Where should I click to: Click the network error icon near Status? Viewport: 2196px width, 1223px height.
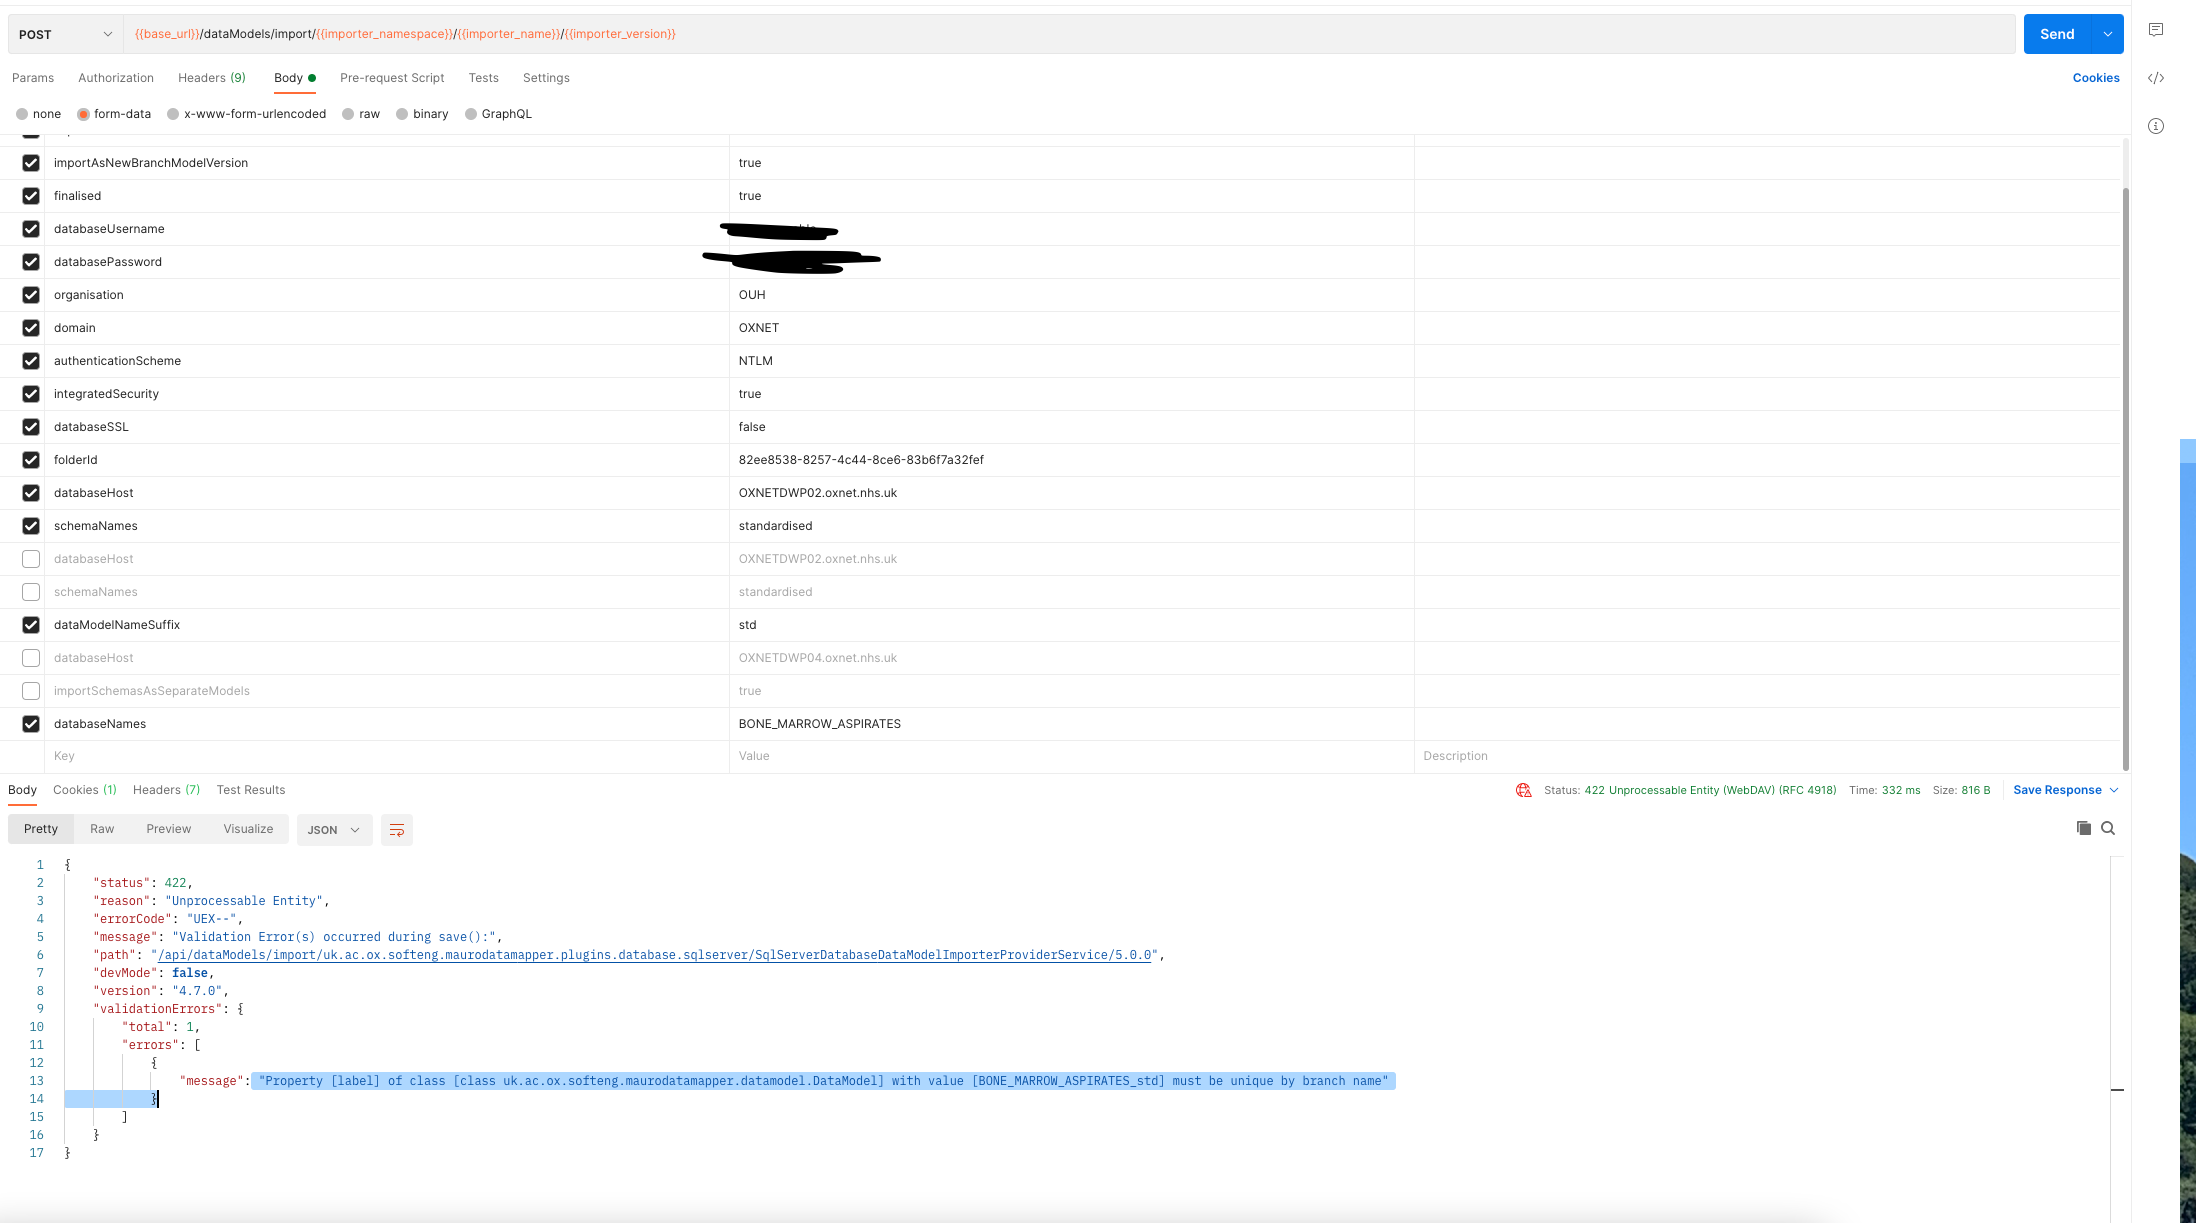[x=1523, y=790]
